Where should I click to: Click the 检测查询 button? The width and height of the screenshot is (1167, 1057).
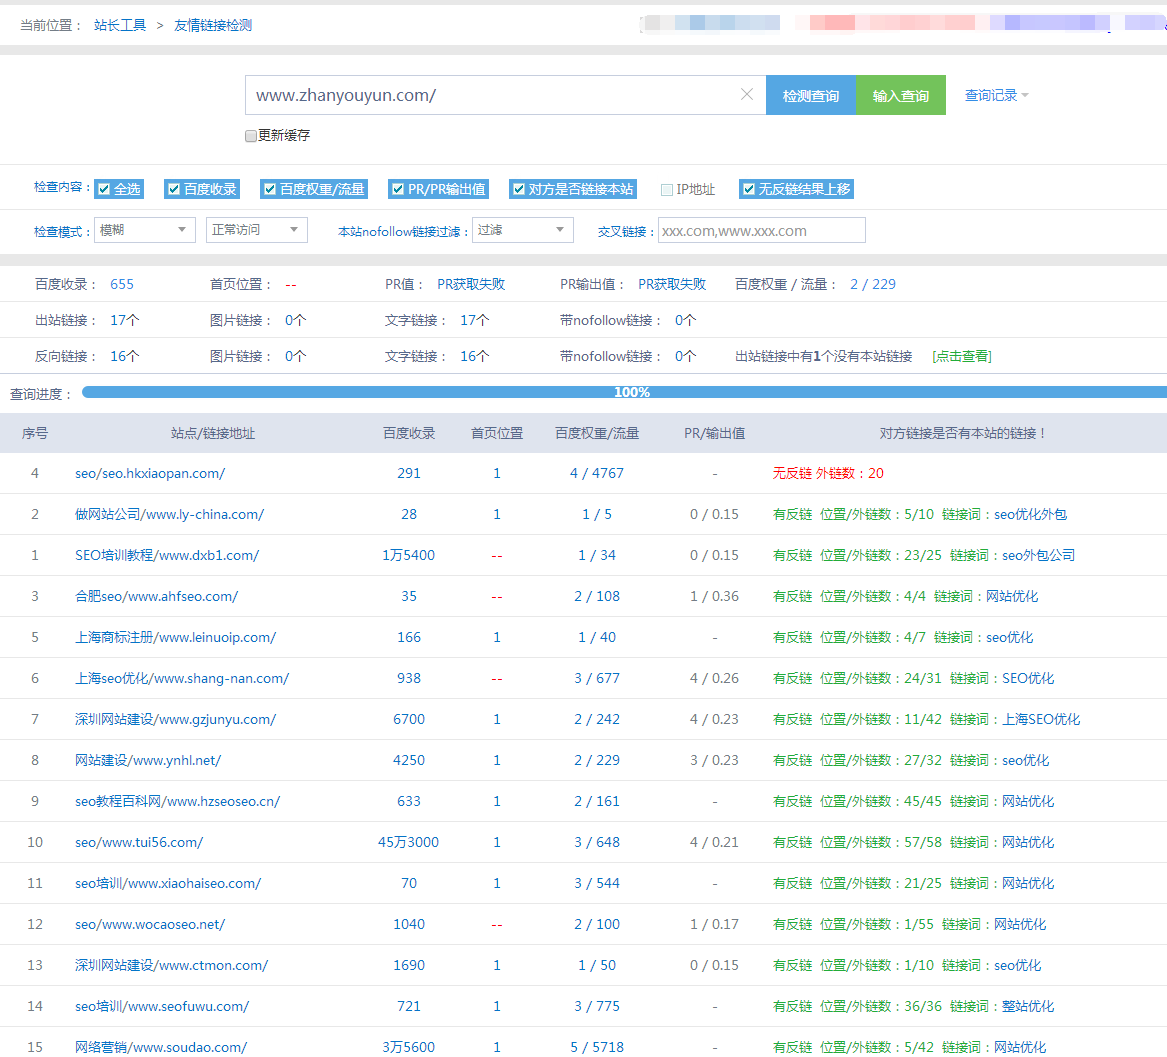(810, 95)
